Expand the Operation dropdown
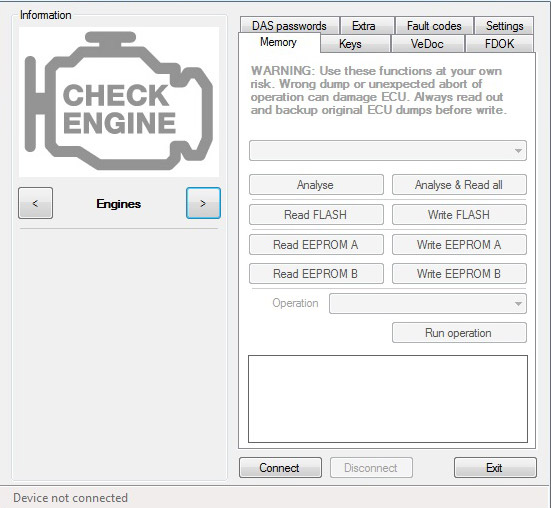 pos(428,303)
